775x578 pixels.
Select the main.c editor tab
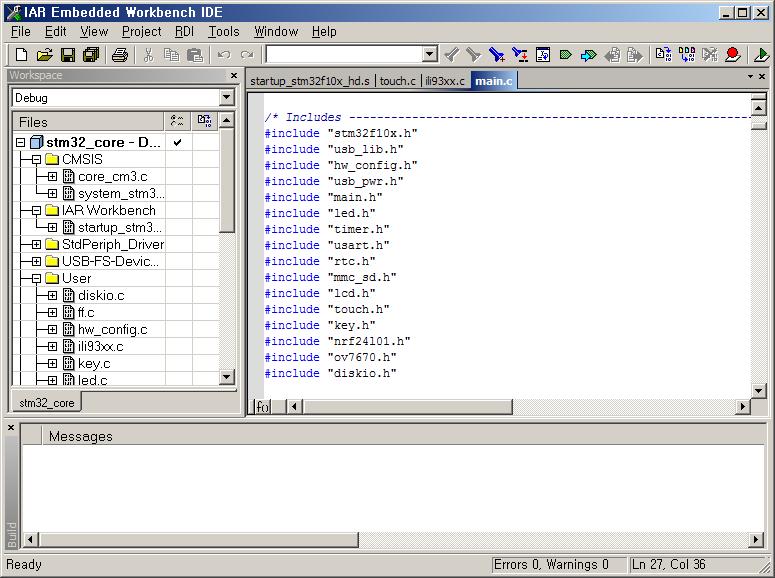(494, 81)
